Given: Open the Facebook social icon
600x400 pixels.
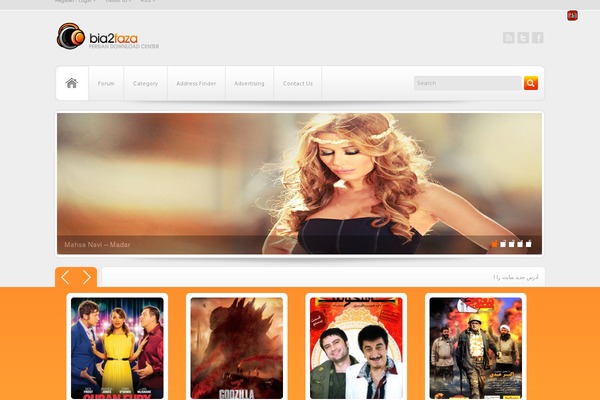Looking at the screenshot, I should coord(538,38).
